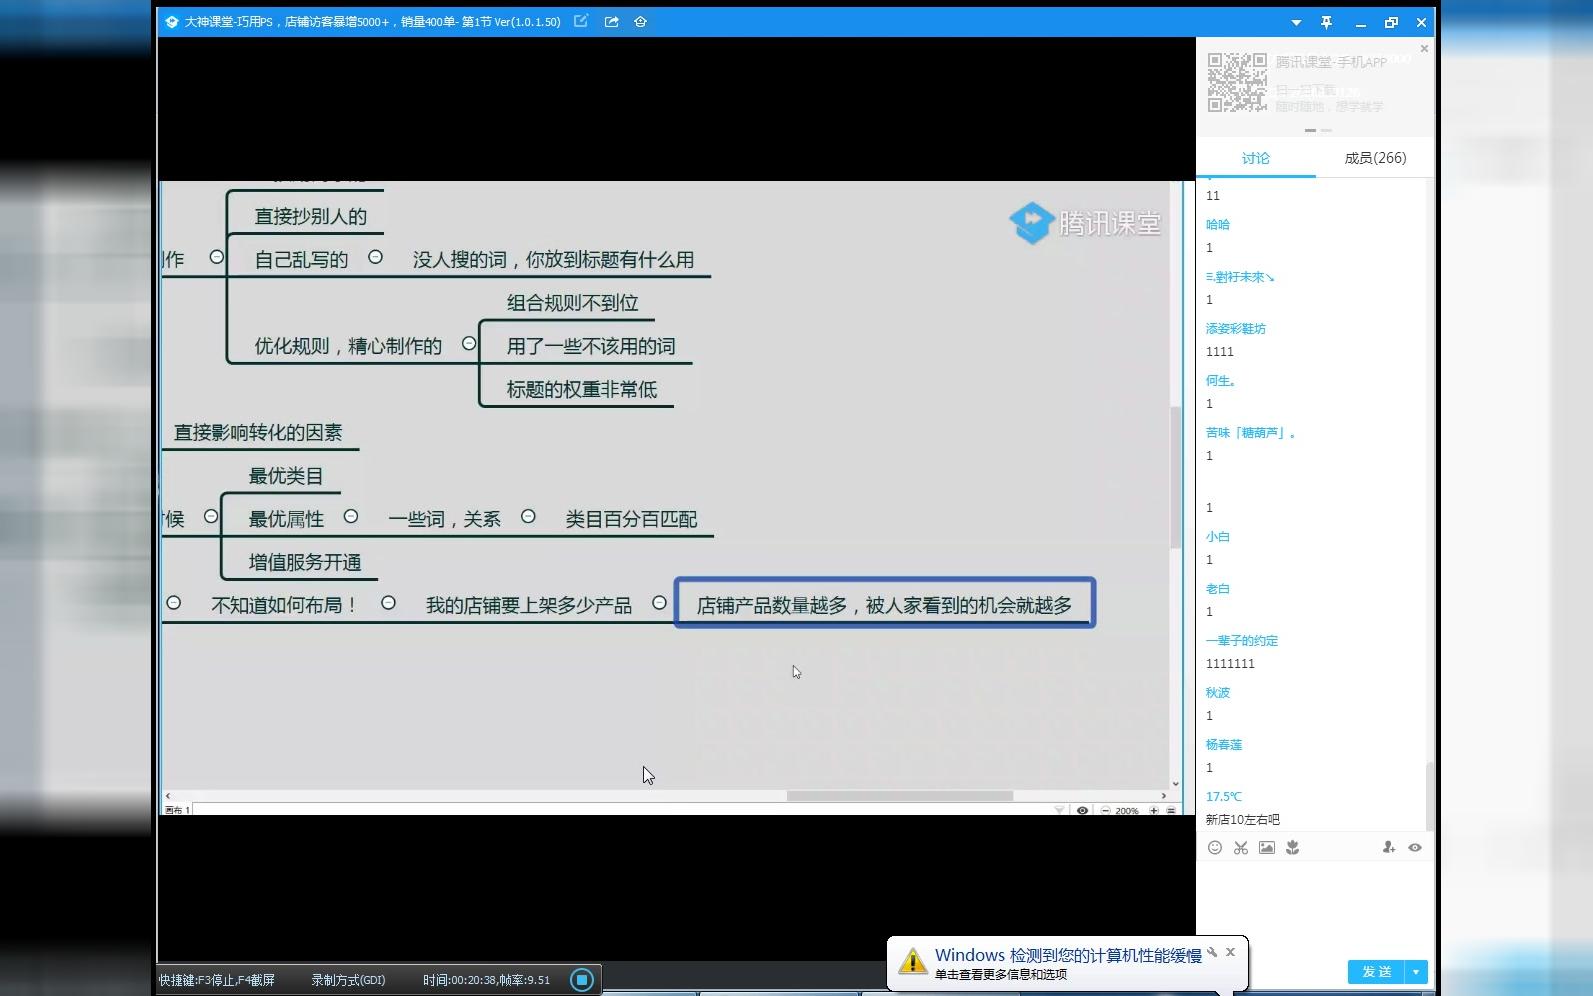
Task: Click the edit note icon in title bar
Action: click(580, 21)
